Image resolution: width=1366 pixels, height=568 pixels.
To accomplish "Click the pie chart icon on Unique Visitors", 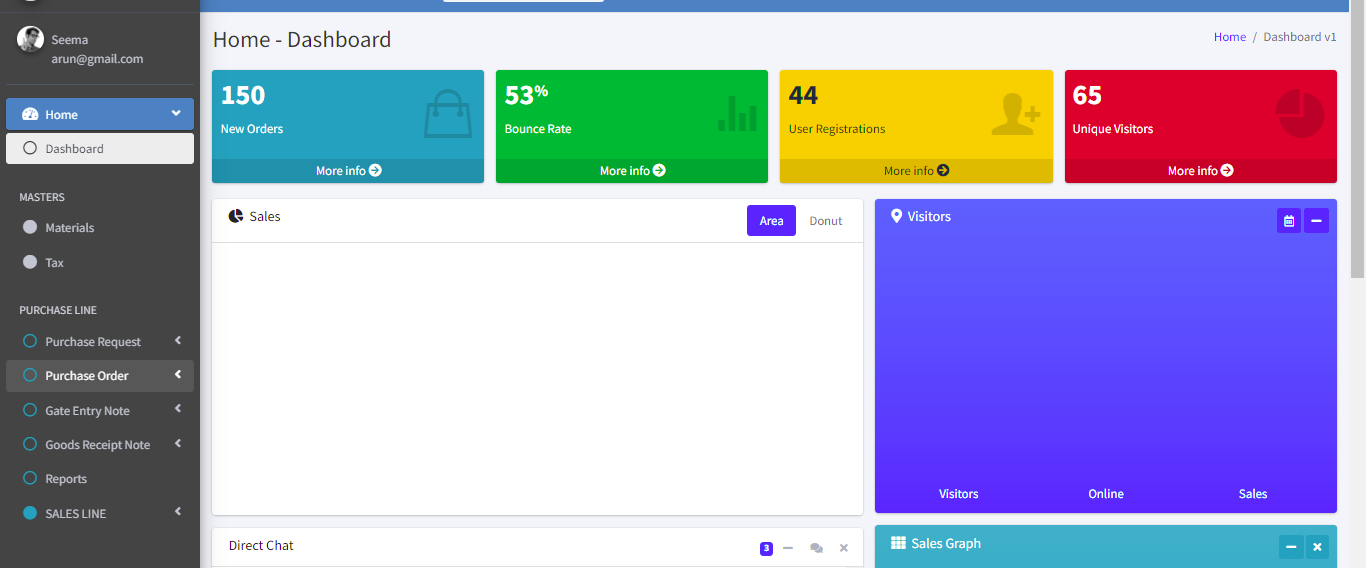I will point(1299,113).
